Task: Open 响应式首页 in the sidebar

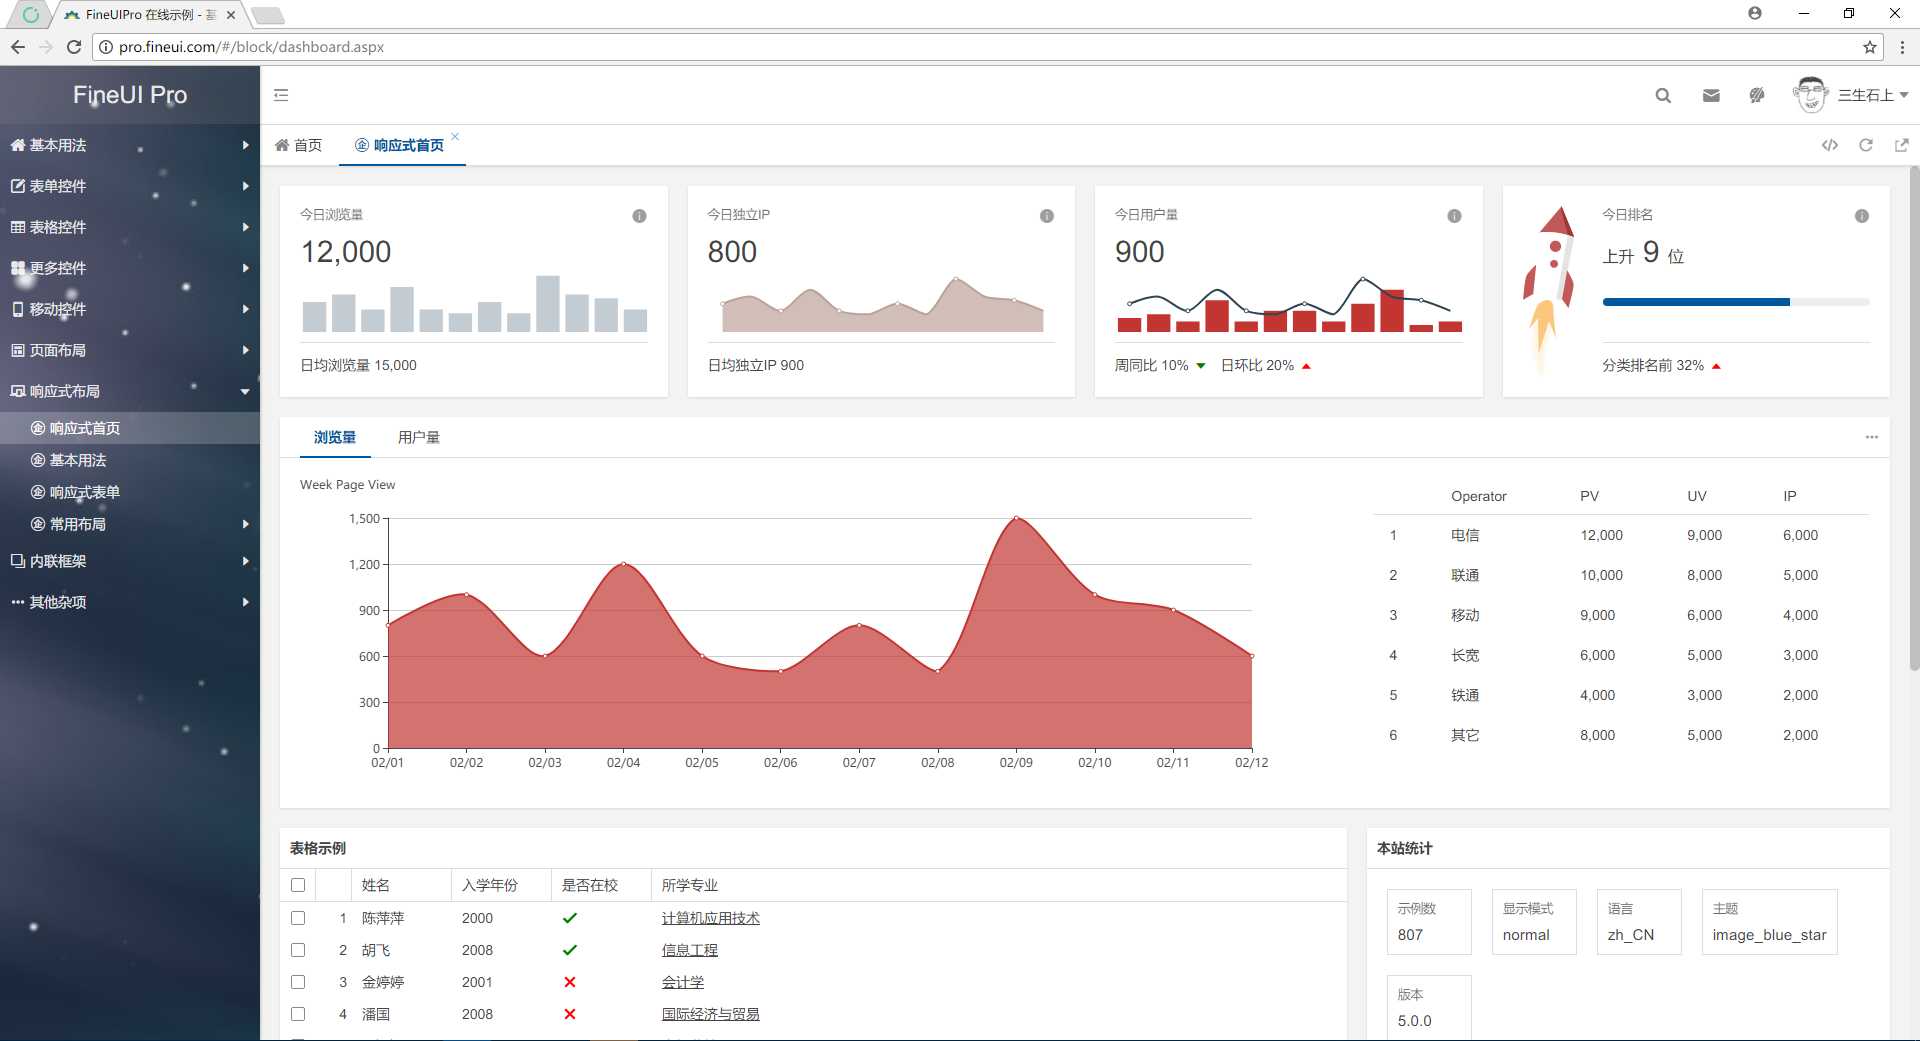Action: 130,428
